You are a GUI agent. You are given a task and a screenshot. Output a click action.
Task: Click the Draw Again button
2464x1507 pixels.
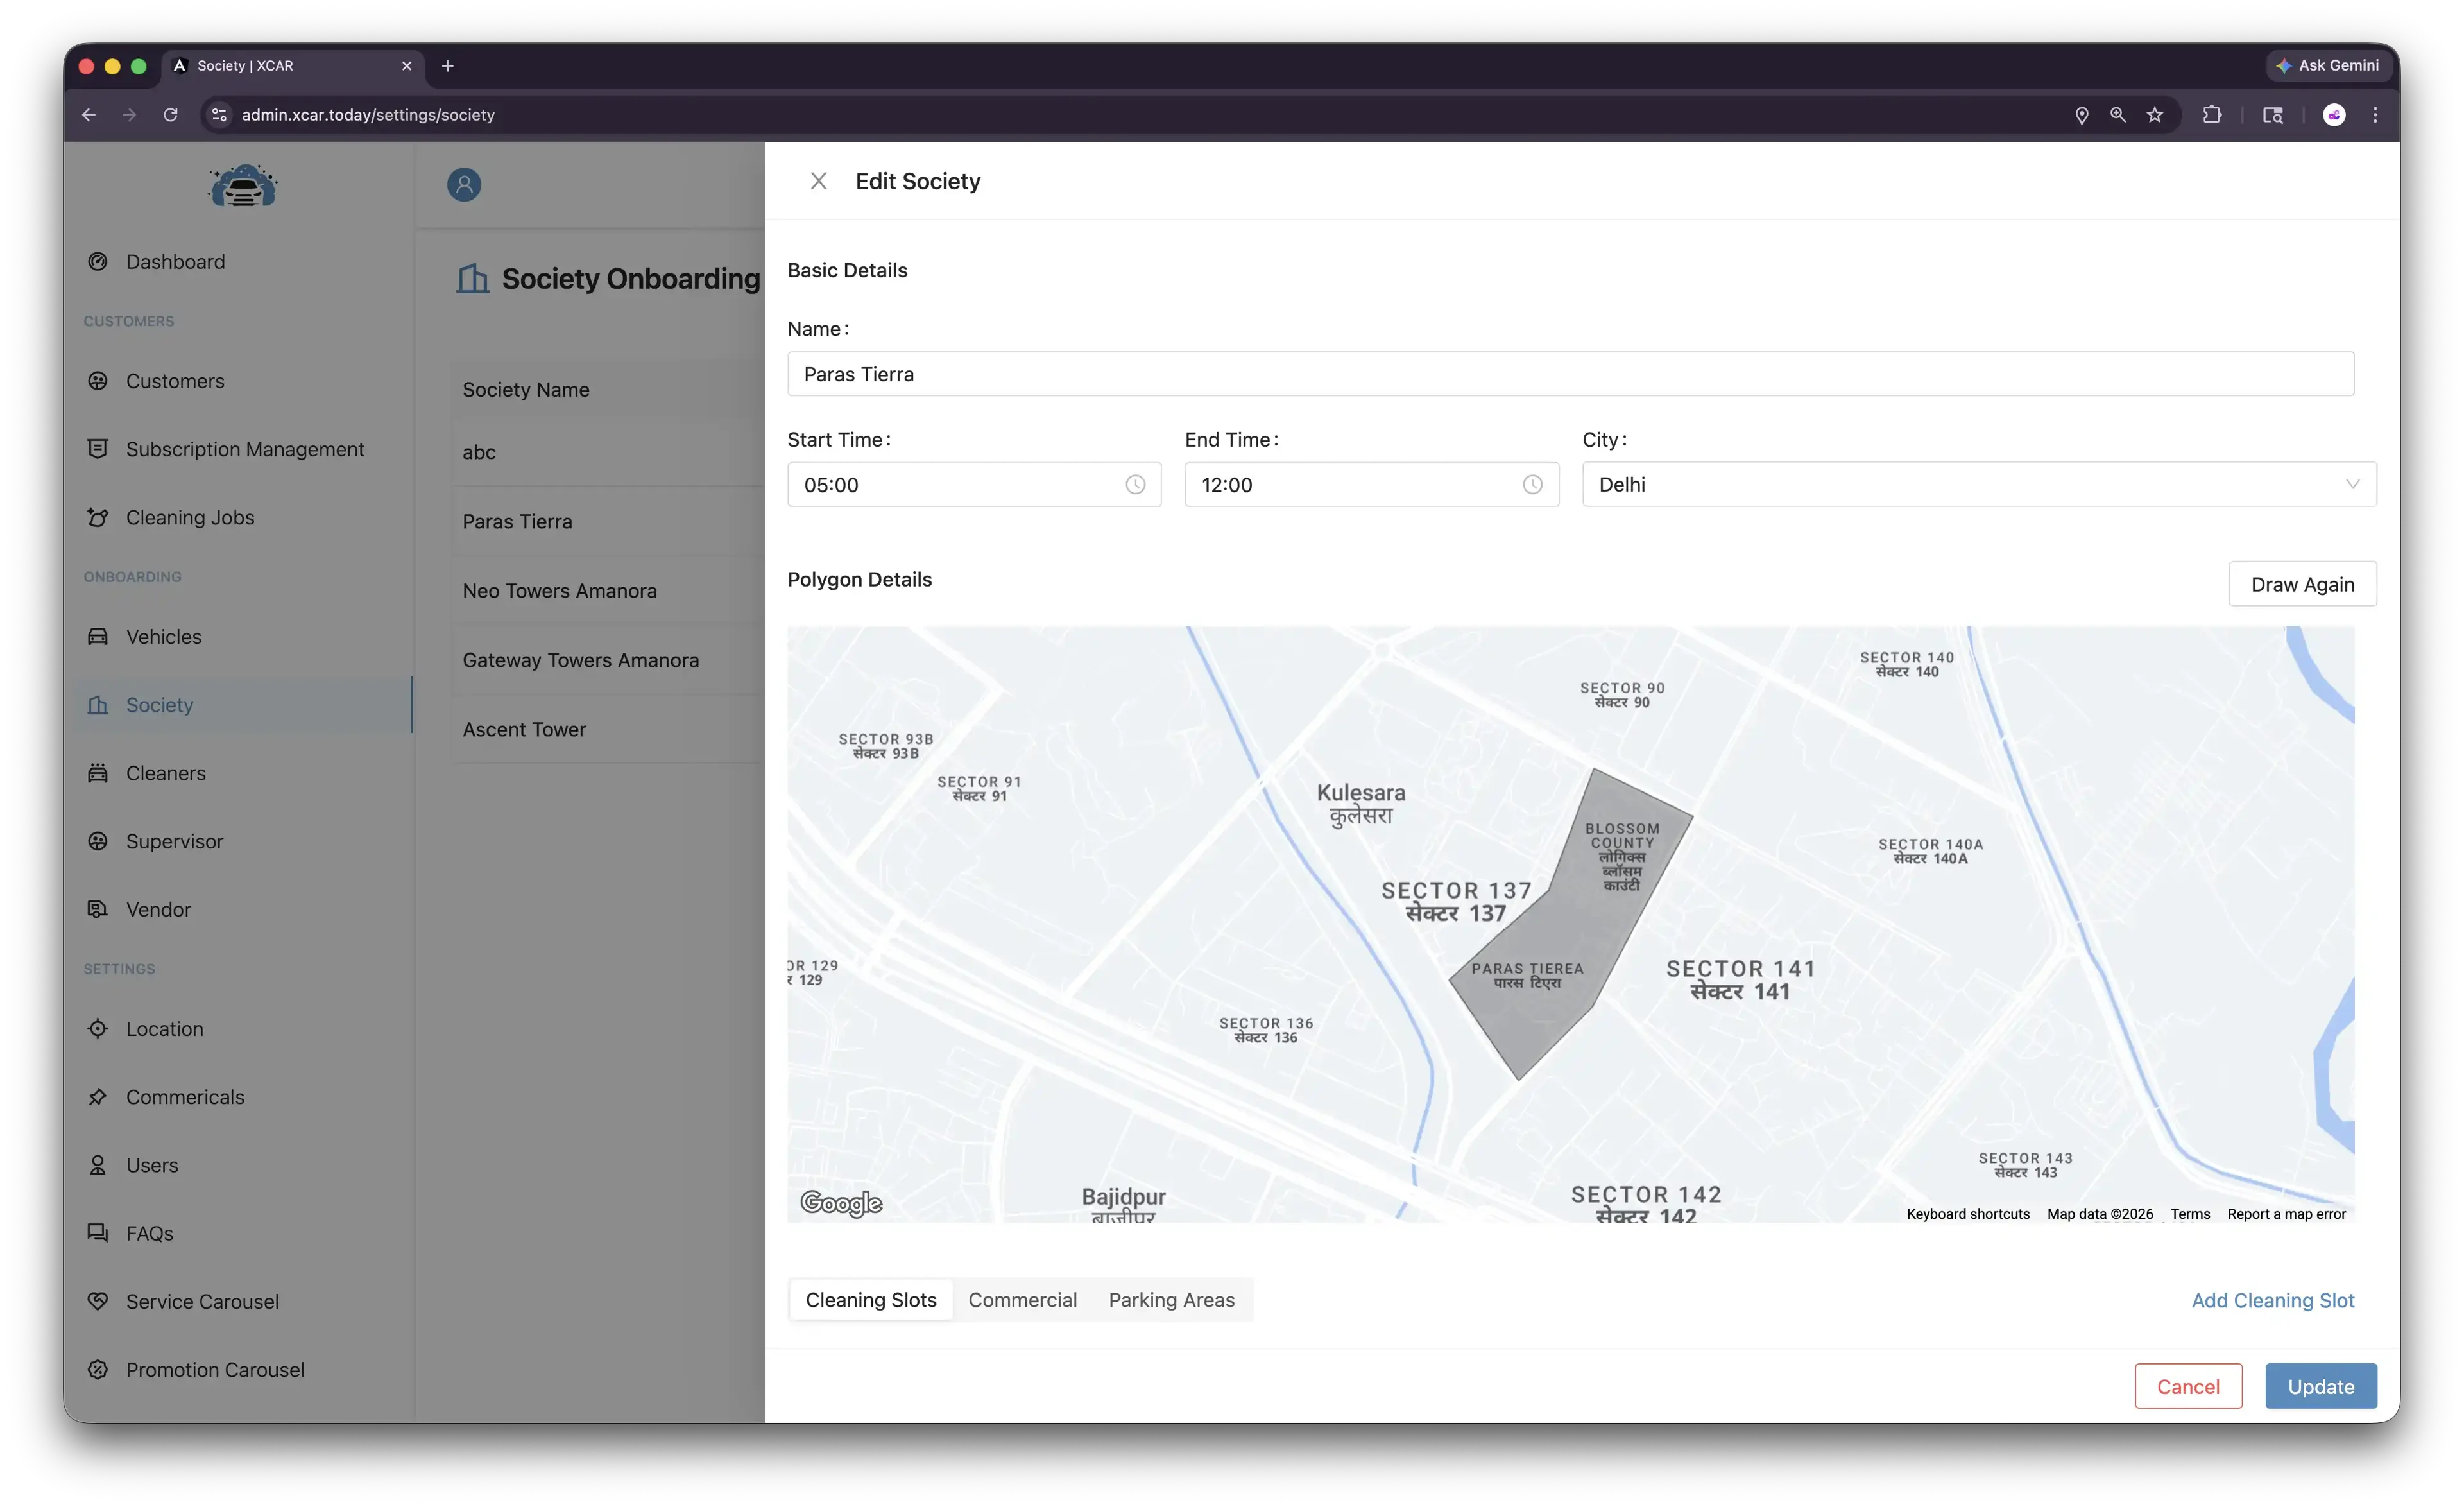[2302, 584]
